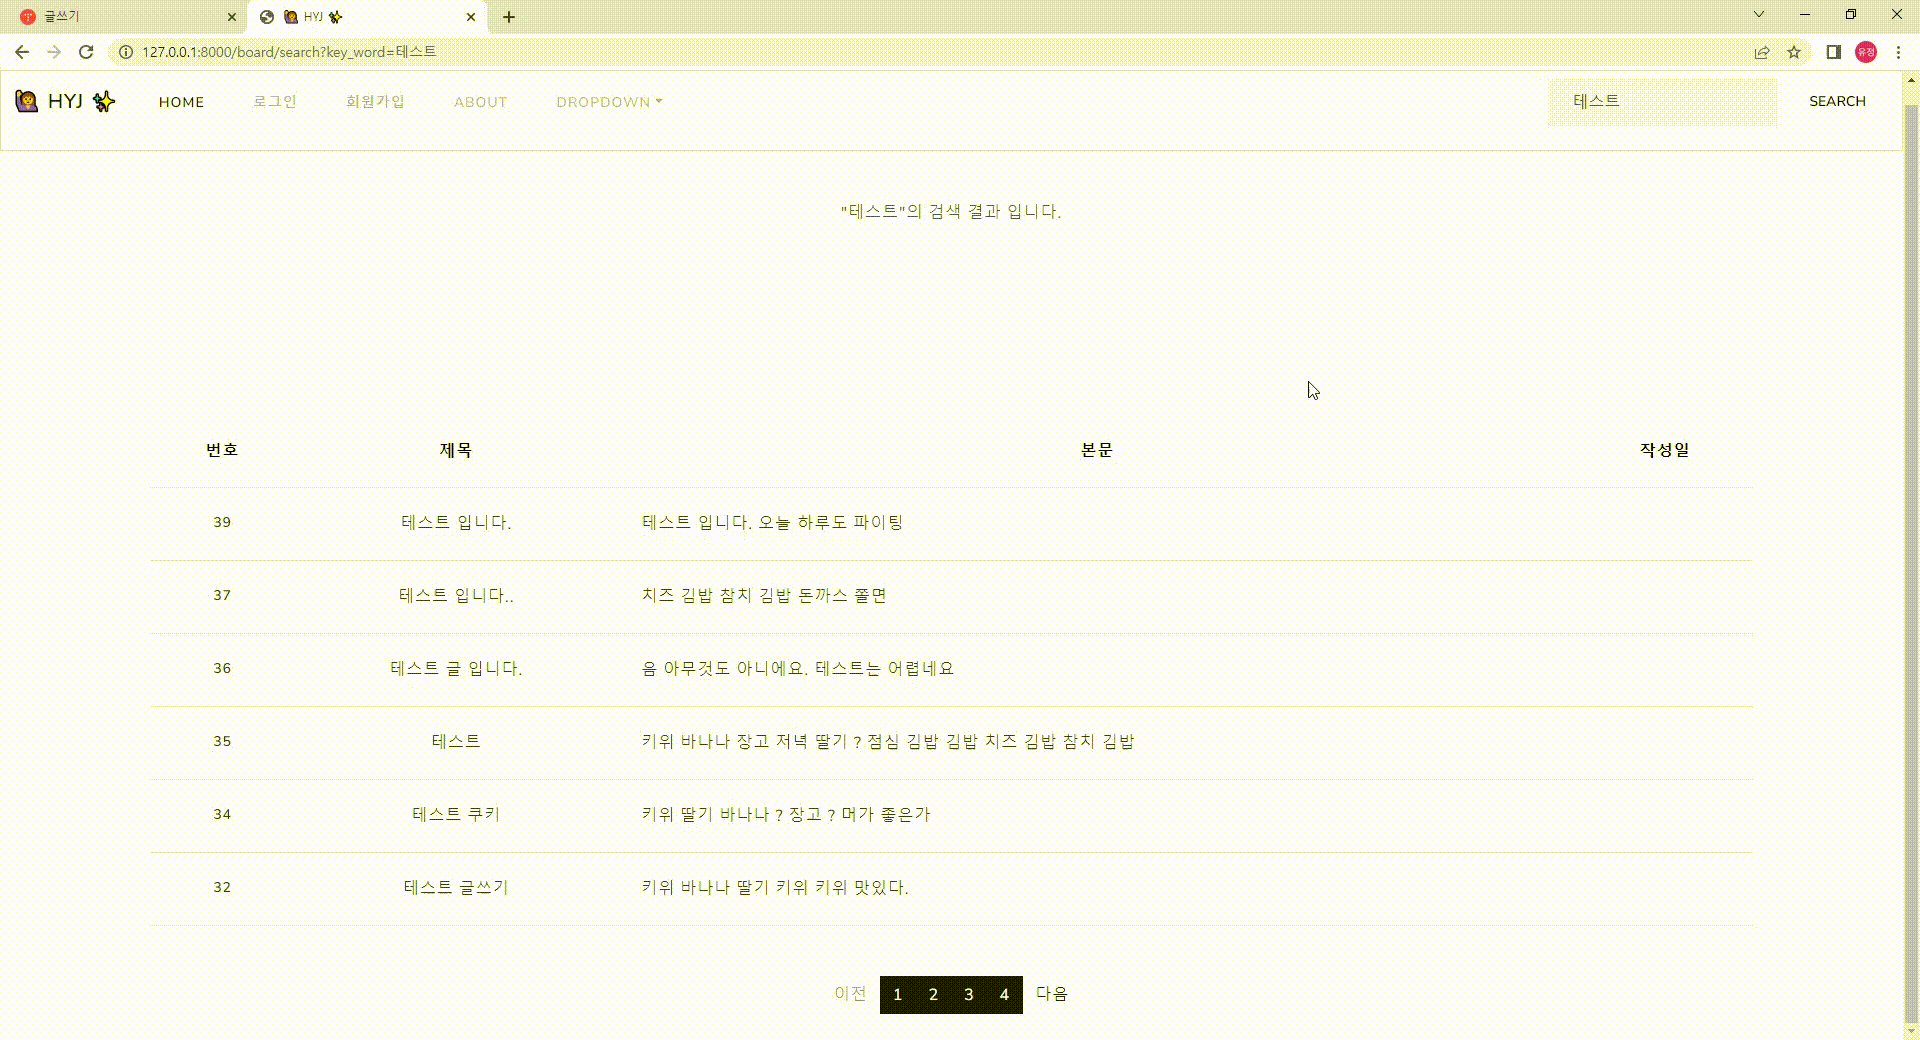Image resolution: width=1920 pixels, height=1040 pixels.
Task: Click the scrollbar up arrow
Action: tap(1911, 78)
